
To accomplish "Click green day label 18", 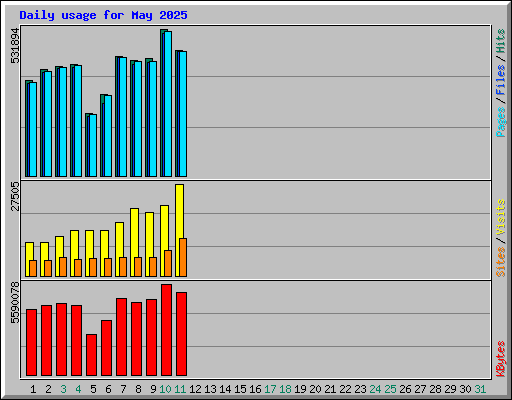I will 285,389.
